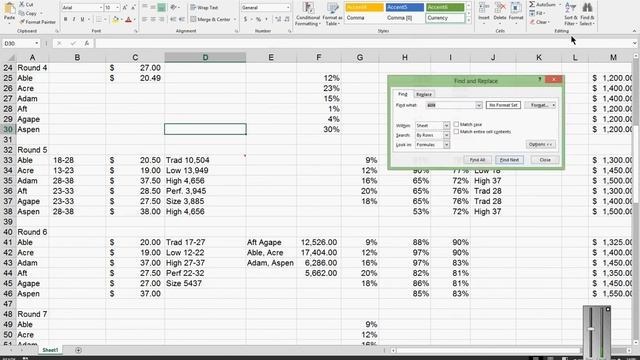Screen dimensions: 640x360
Task: Apply the Accent4 orange cell style
Action: point(364,7)
